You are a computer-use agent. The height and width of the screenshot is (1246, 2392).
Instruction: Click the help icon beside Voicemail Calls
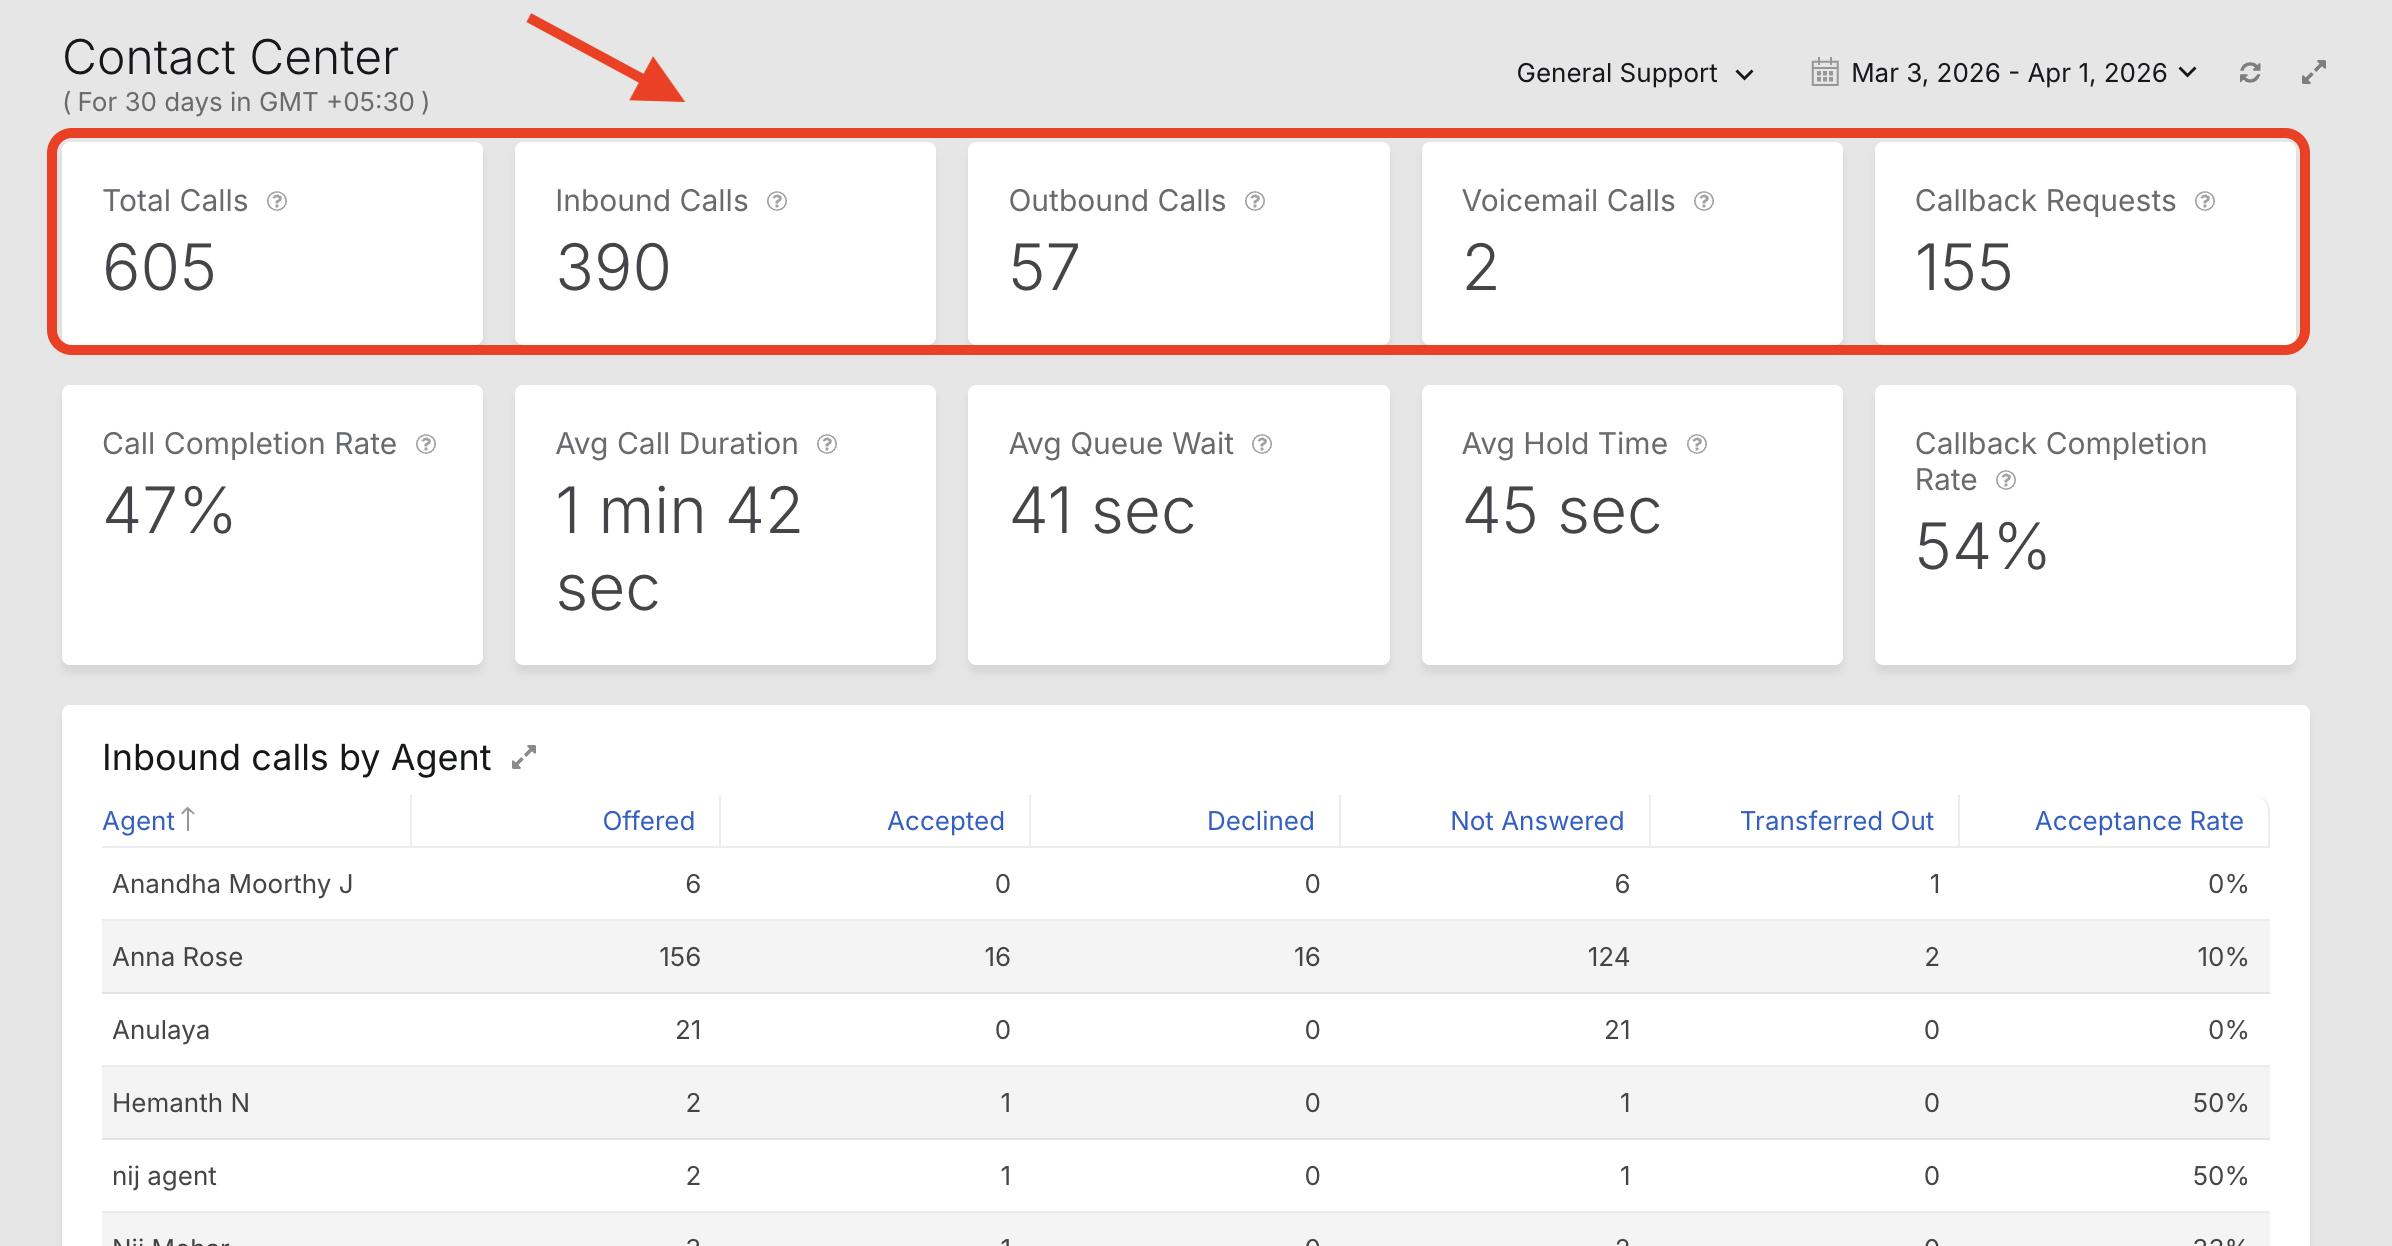point(1704,201)
